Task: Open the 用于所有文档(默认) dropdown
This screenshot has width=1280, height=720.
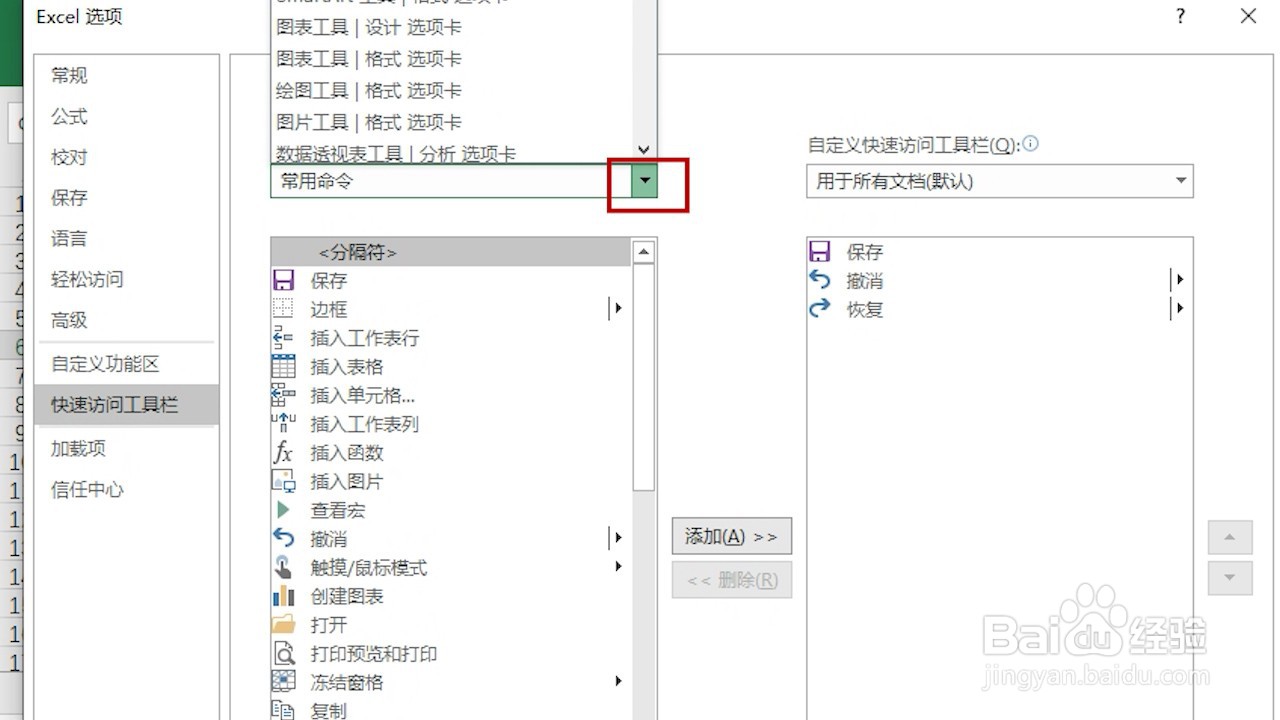Action: point(1180,181)
